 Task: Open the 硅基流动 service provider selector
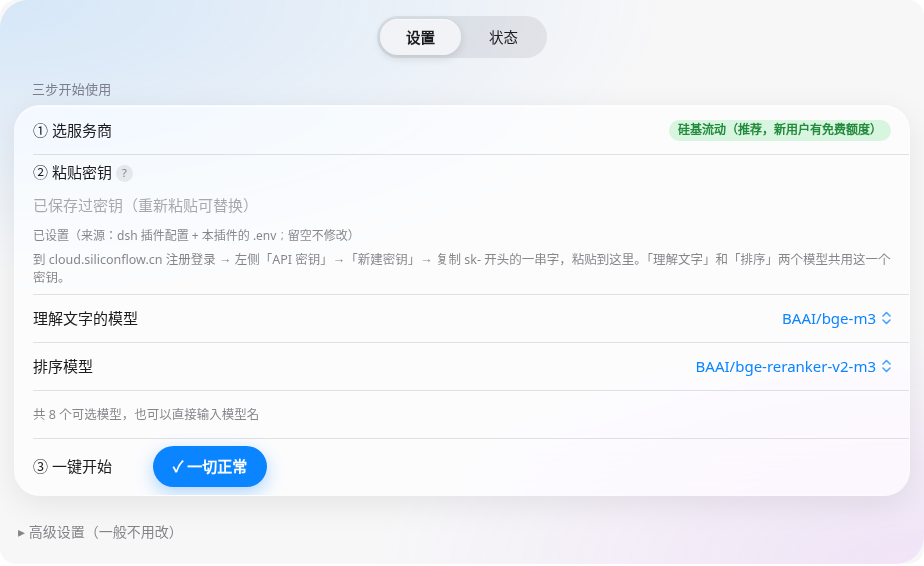pyautogui.click(x=780, y=130)
